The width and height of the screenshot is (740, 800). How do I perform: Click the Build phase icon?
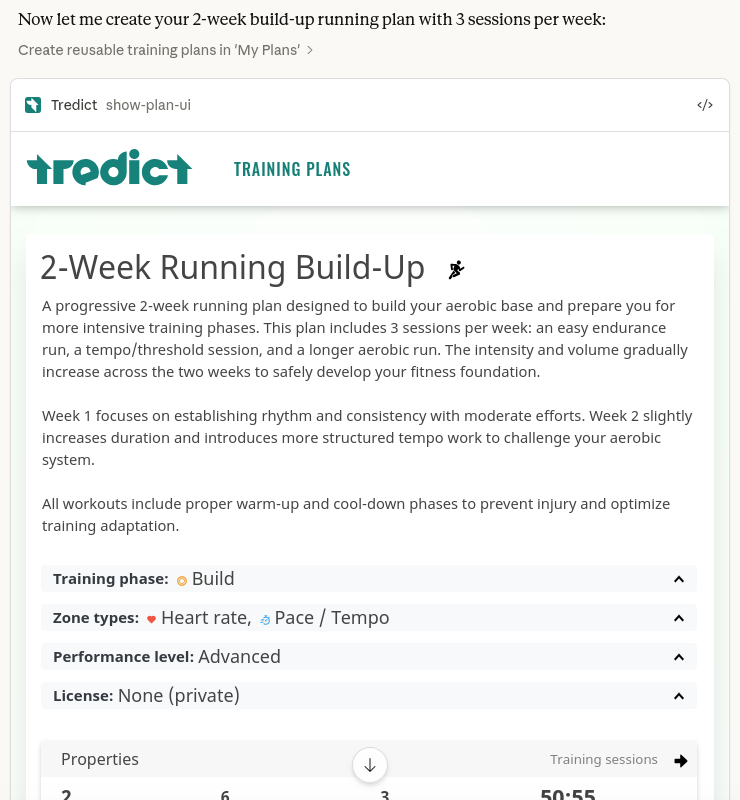point(182,580)
